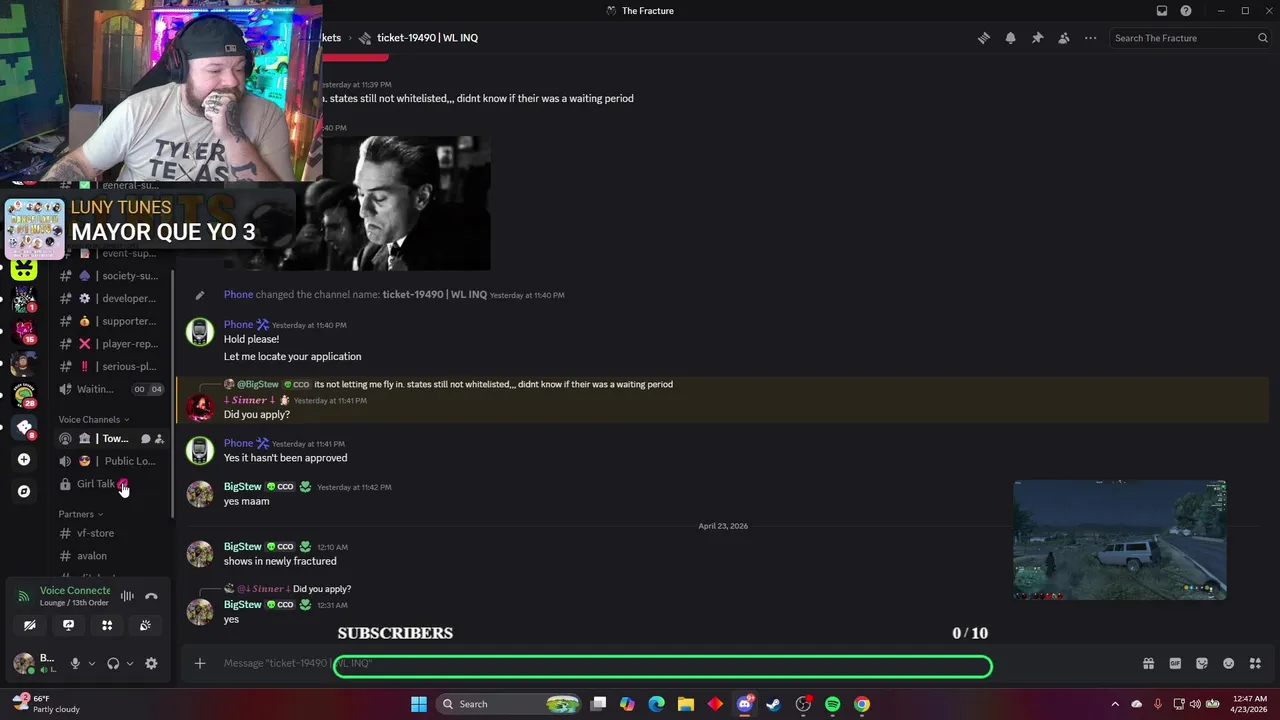Image resolution: width=1280 pixels, height=720 pixels.
Task: Click the plus attachment button
Action: [200, 663]
